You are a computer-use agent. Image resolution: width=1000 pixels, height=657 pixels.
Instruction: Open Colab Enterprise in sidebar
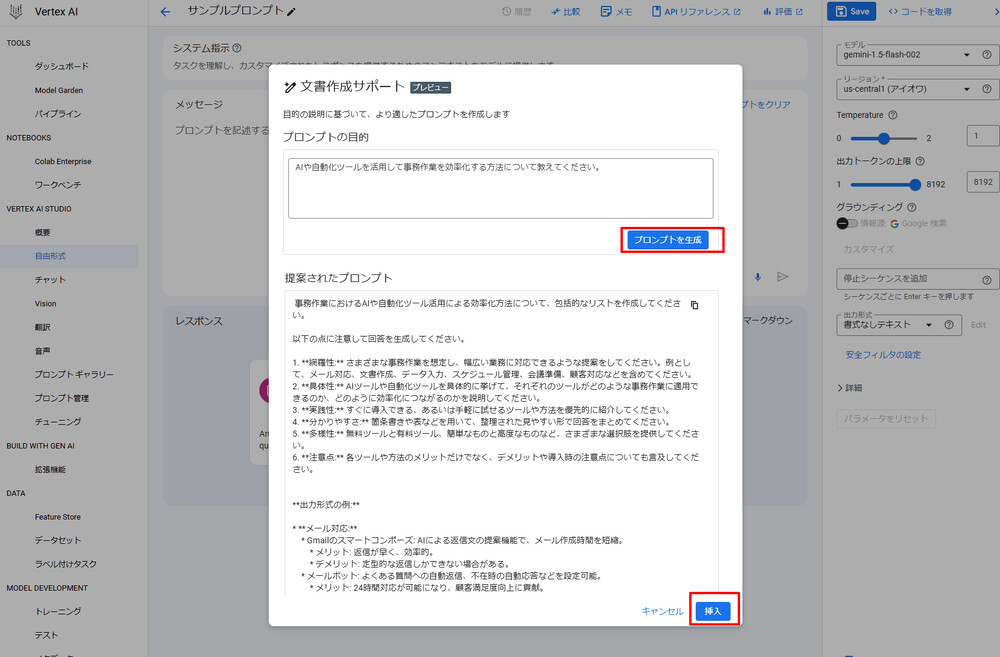click(x=62, y=161)
